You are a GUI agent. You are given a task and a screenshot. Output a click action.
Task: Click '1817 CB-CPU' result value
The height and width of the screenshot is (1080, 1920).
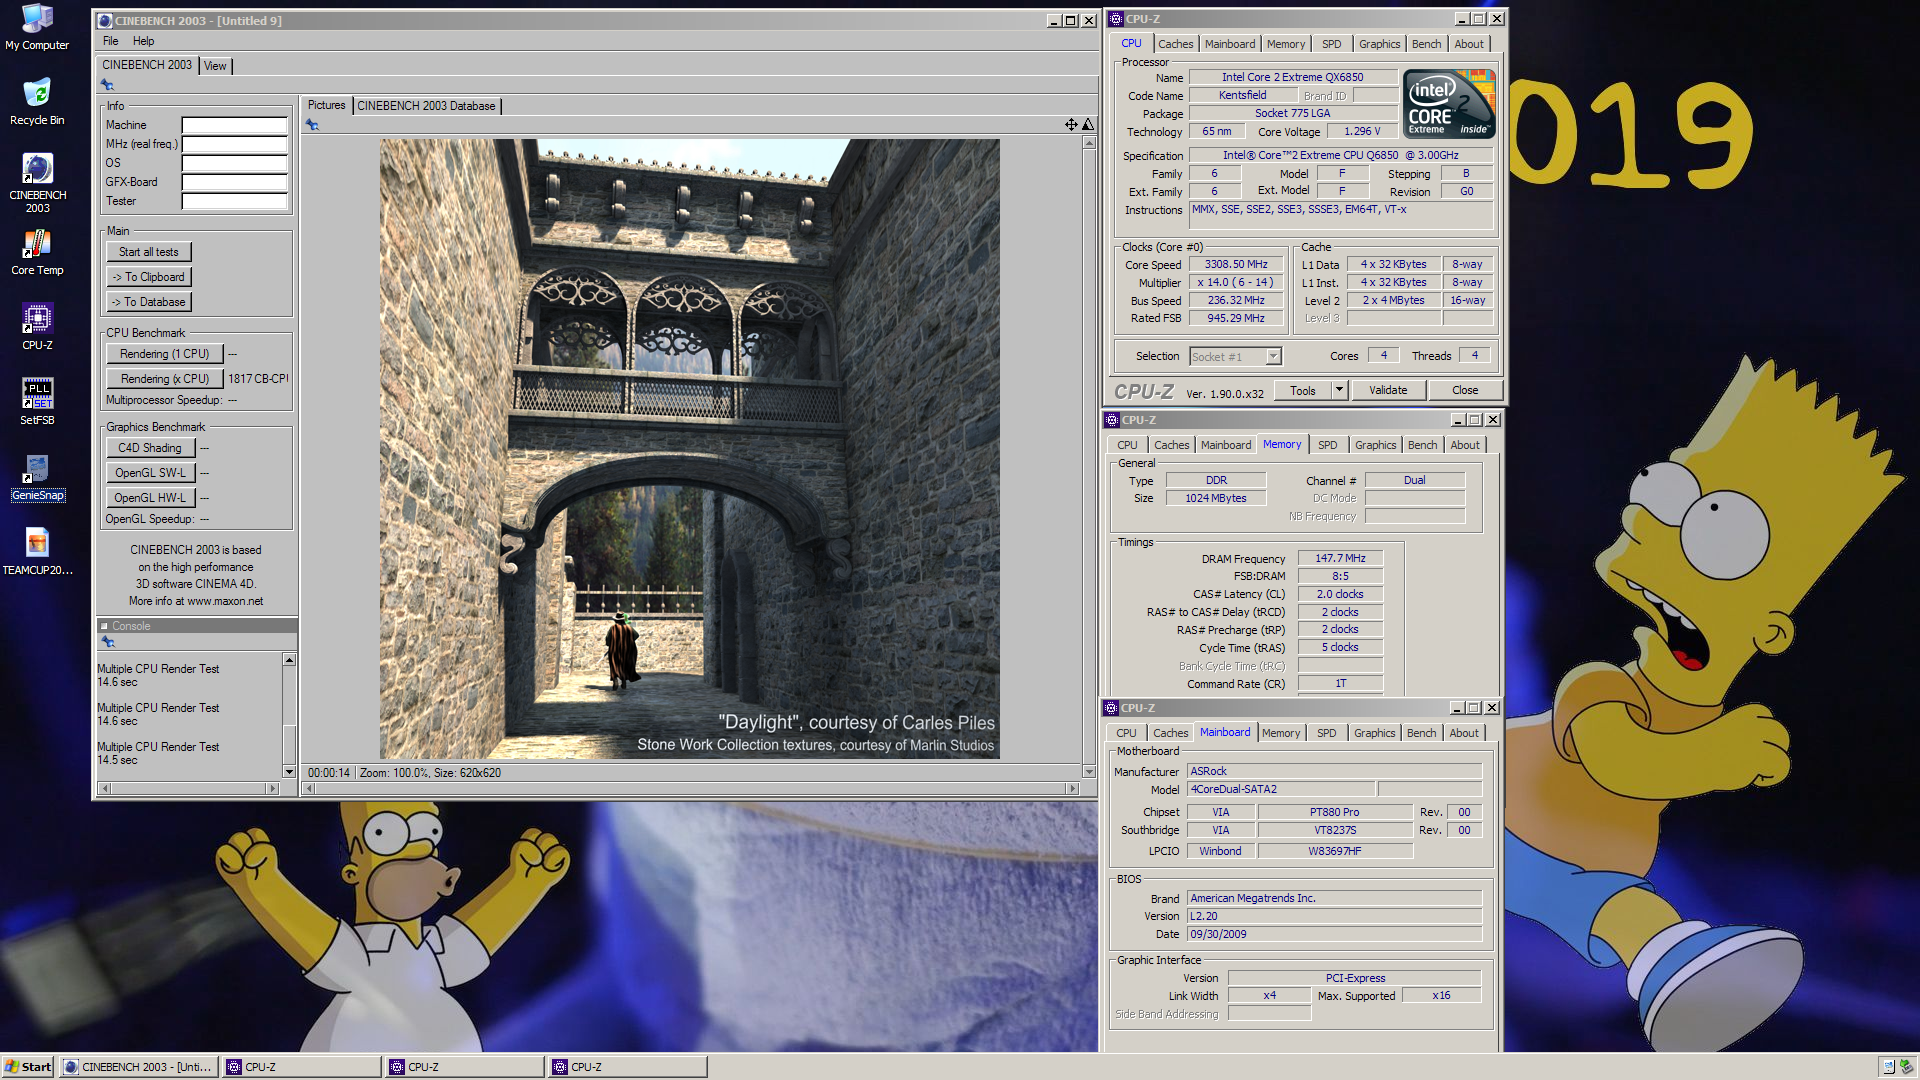(x=258, y=379)
